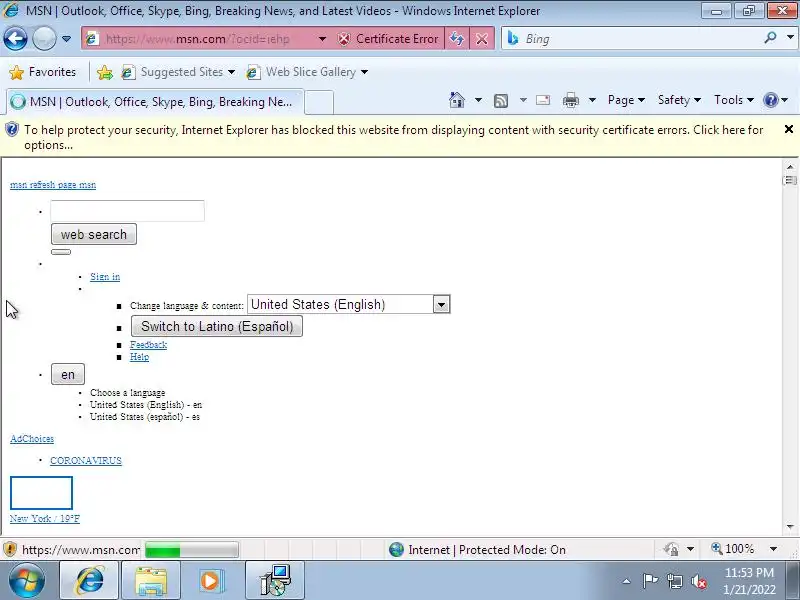Click the Home page icon
The width and height of the screenshot is (800, 600).
pos(457,100)
